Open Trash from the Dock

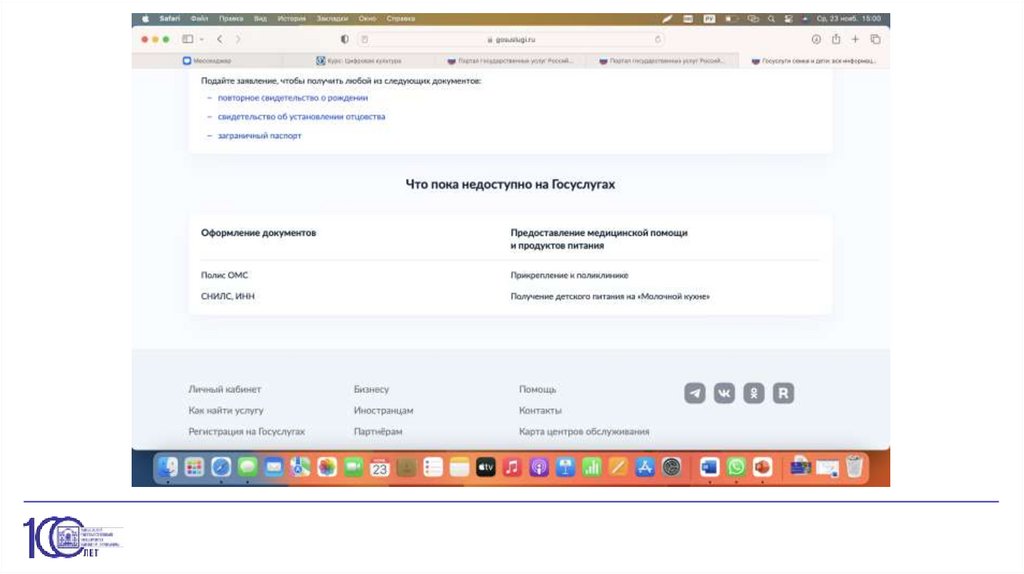coord(854,468)
